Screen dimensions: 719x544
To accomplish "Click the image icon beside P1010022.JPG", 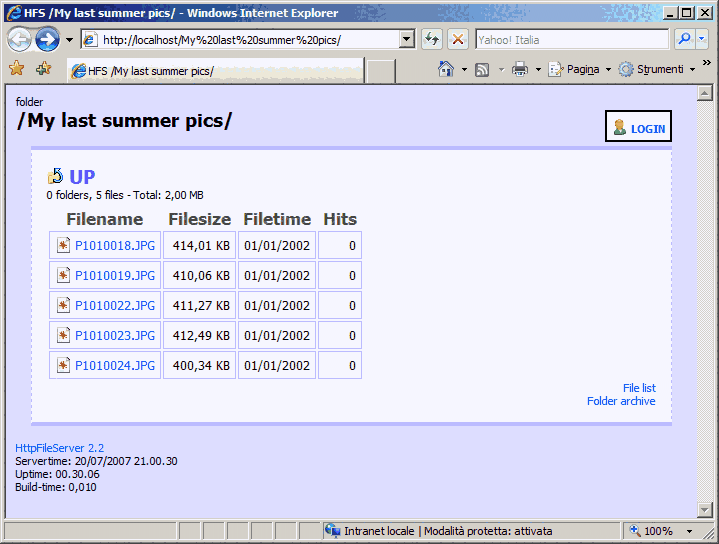I will point(63,305).
